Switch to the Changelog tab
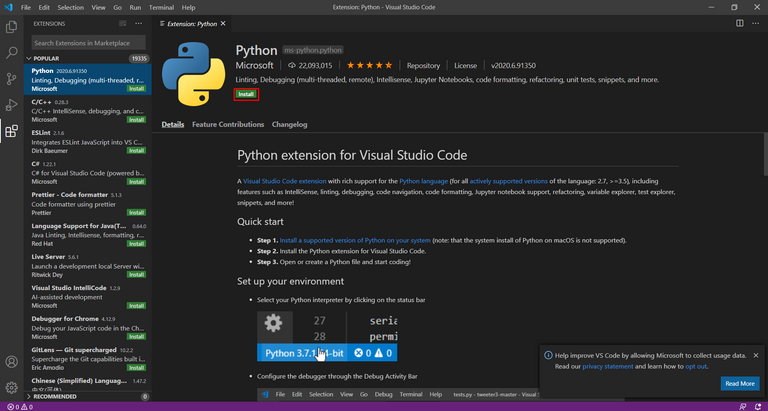768x411 pixels. pyautogui.click(x=289, y=124)
